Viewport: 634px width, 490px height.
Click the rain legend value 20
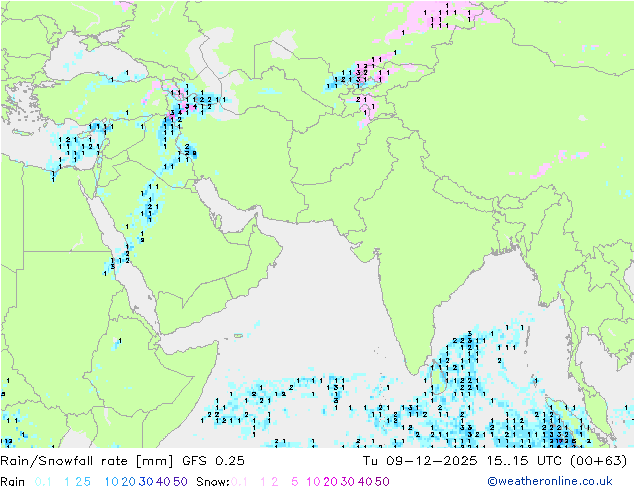click(129, 482)
